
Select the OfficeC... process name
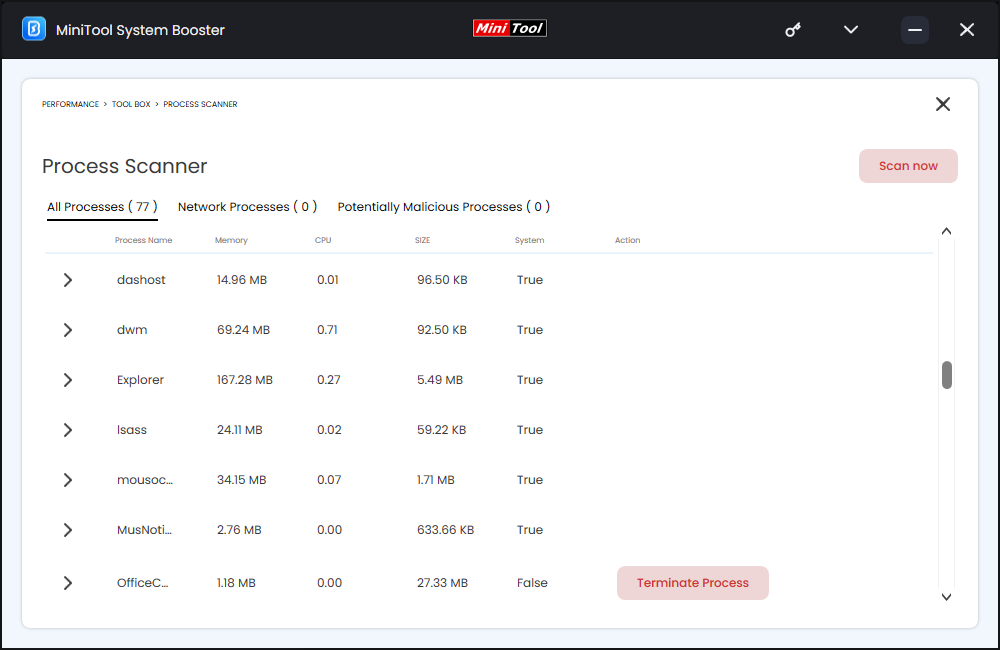click(x=142, y=582)
